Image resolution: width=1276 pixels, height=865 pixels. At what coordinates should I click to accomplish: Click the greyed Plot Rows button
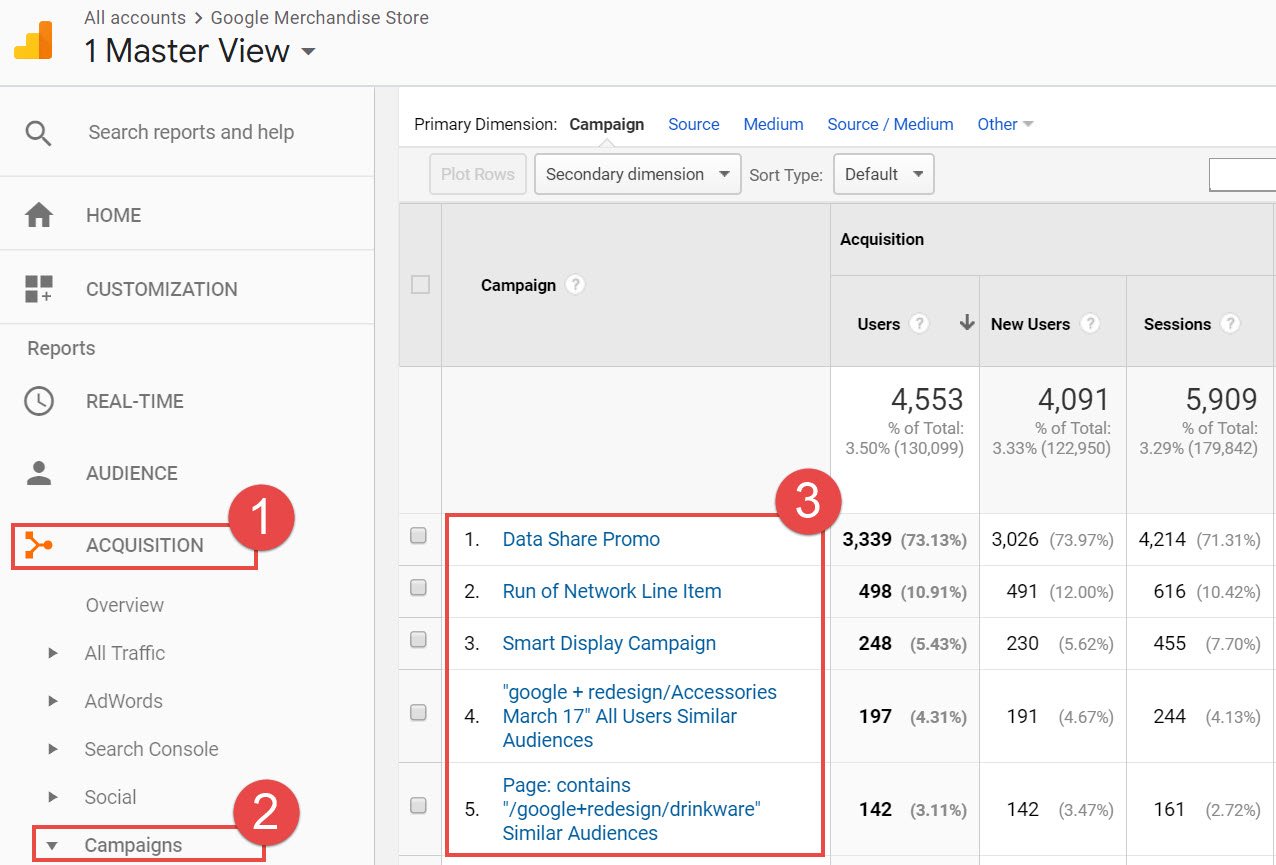tap(477, 174)
